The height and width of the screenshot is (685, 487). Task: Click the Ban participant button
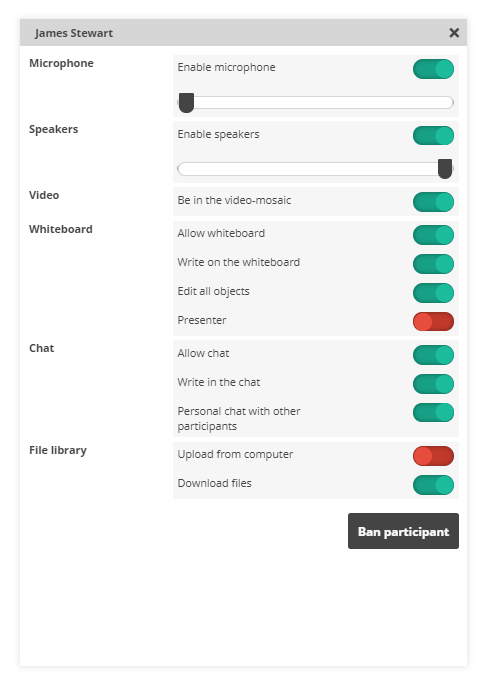(403, 531)
